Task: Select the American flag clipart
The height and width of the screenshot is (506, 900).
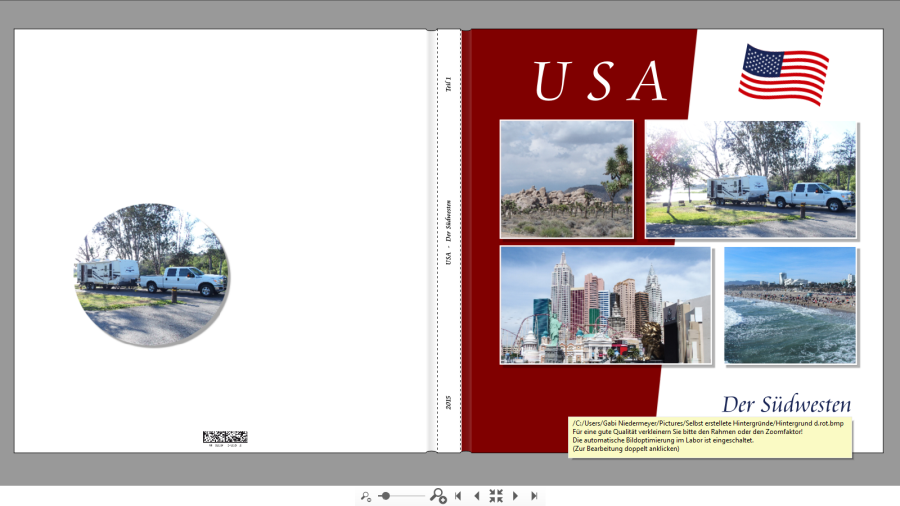Action: (783, 74)
